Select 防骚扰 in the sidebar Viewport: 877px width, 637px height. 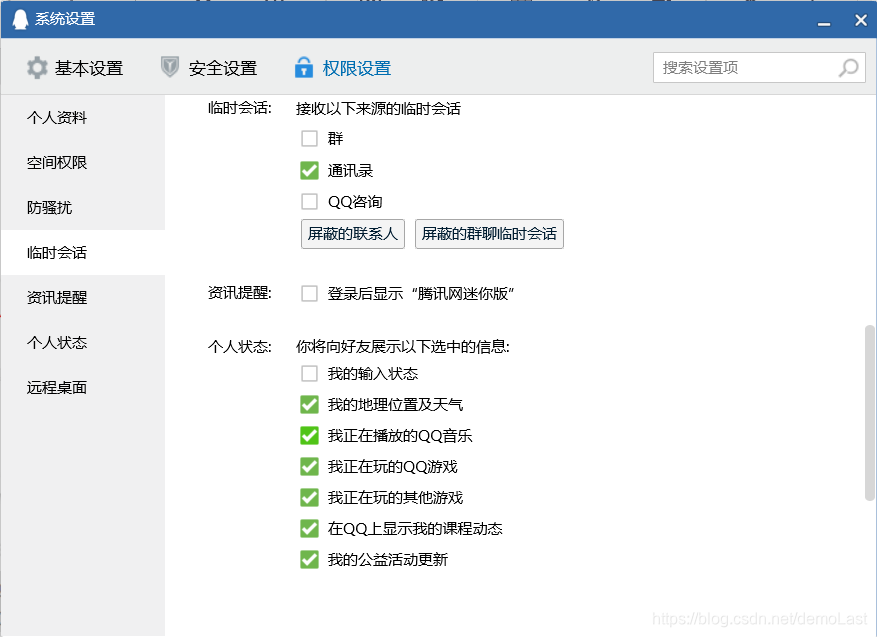(83, 207)
